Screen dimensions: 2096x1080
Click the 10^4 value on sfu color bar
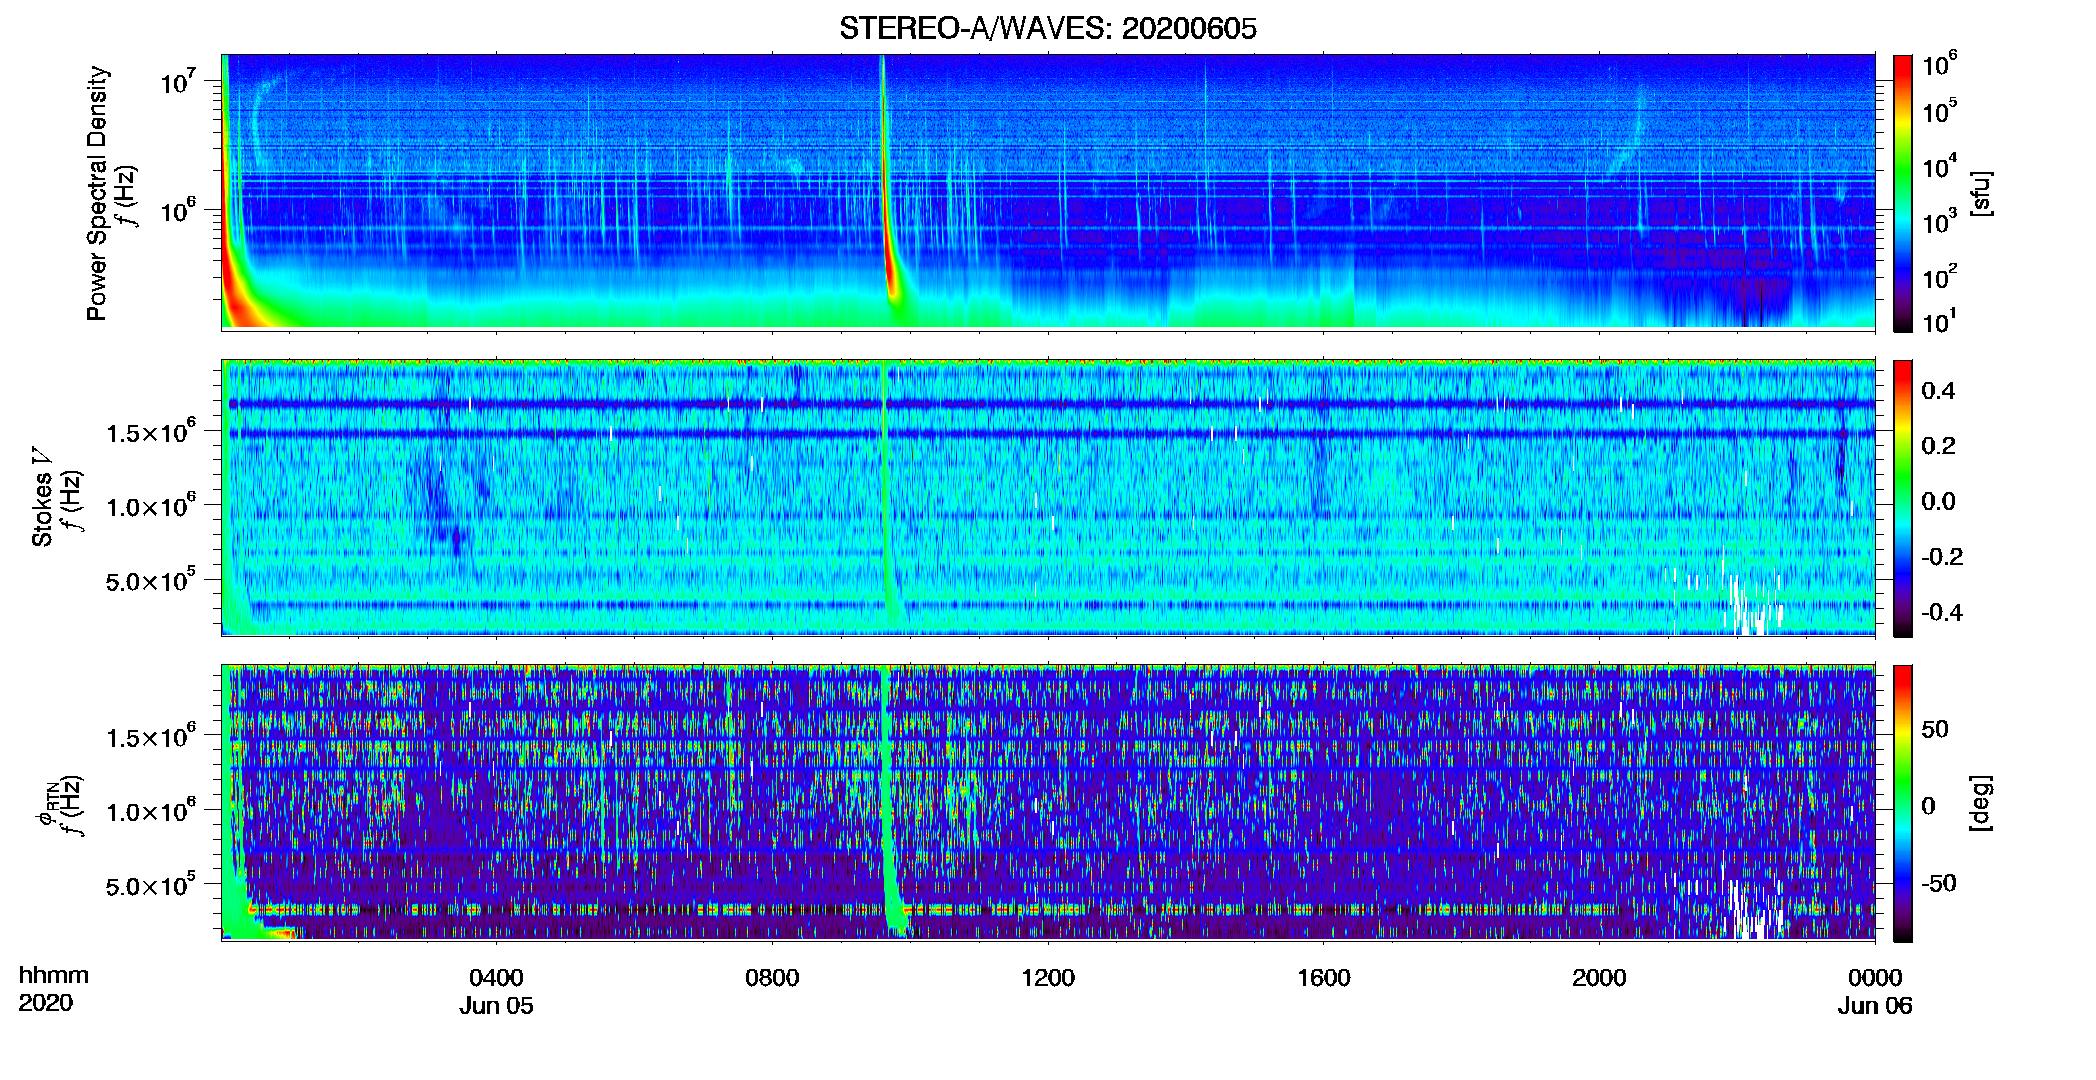pyautogui.click(x=1940, y=166)
